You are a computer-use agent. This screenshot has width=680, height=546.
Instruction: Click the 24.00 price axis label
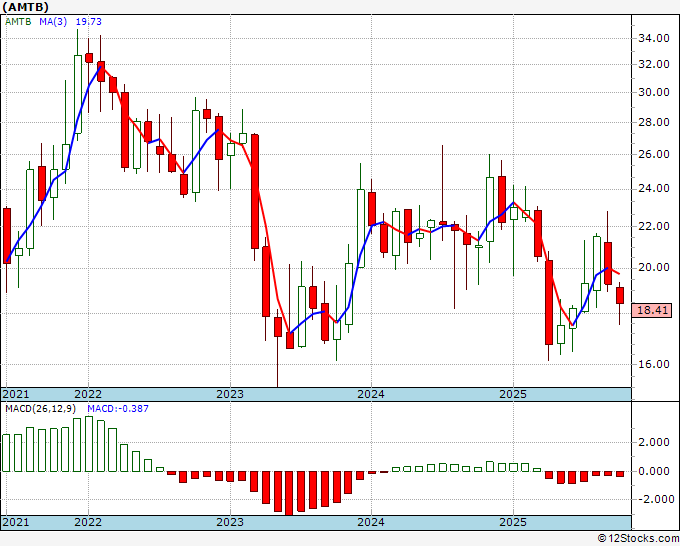[653, 189]
